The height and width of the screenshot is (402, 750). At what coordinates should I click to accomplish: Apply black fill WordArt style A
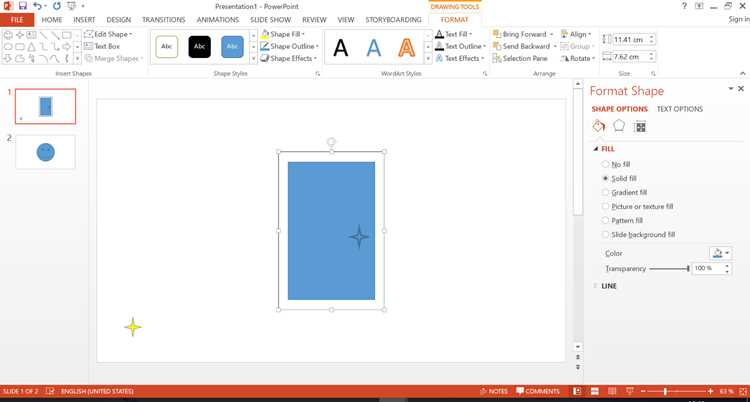point(341,47)
